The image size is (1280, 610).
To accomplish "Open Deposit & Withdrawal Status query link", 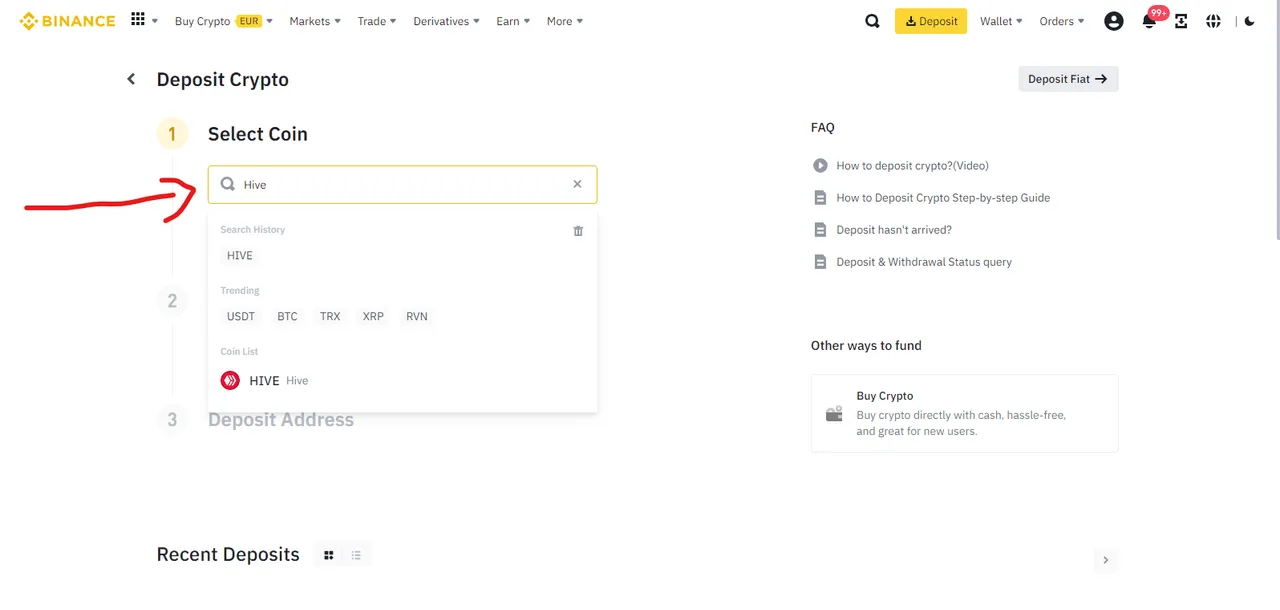I will [x=924, y=262].
